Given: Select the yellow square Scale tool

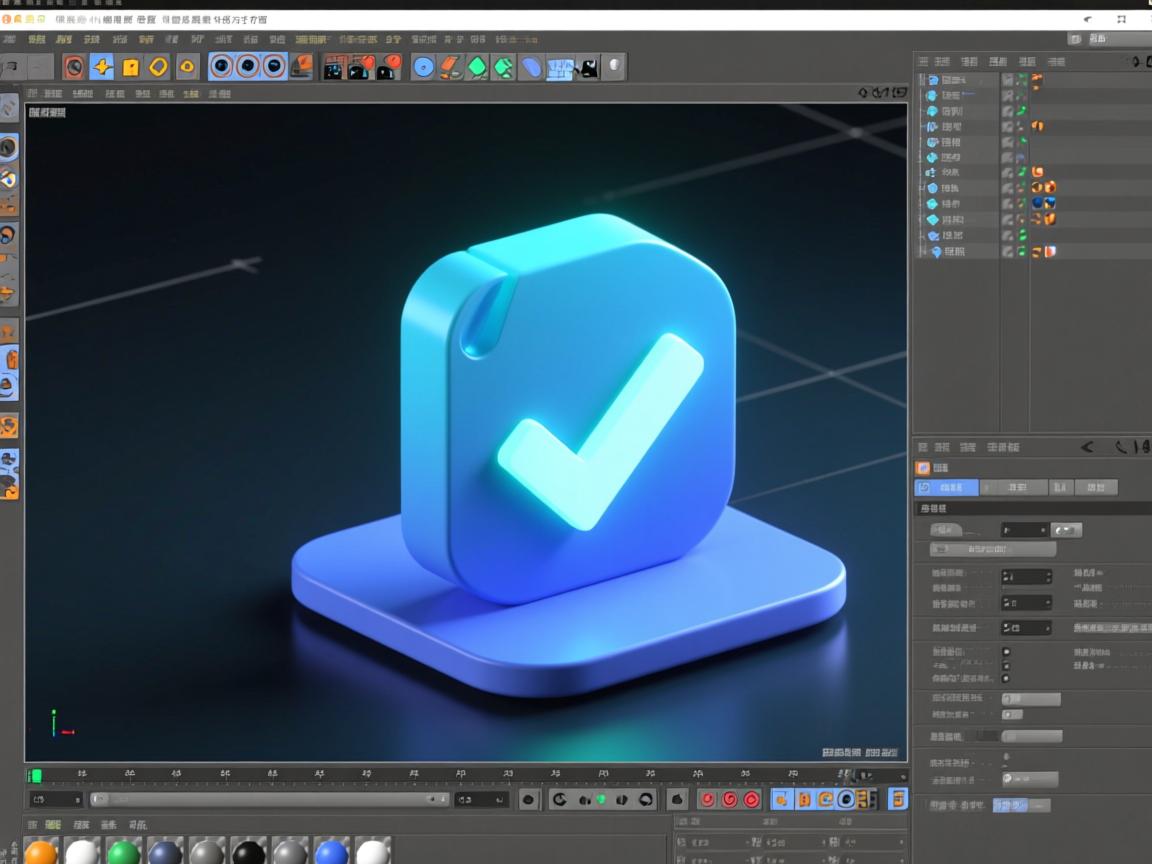Looking at the screenshot, I should [130, 67].
